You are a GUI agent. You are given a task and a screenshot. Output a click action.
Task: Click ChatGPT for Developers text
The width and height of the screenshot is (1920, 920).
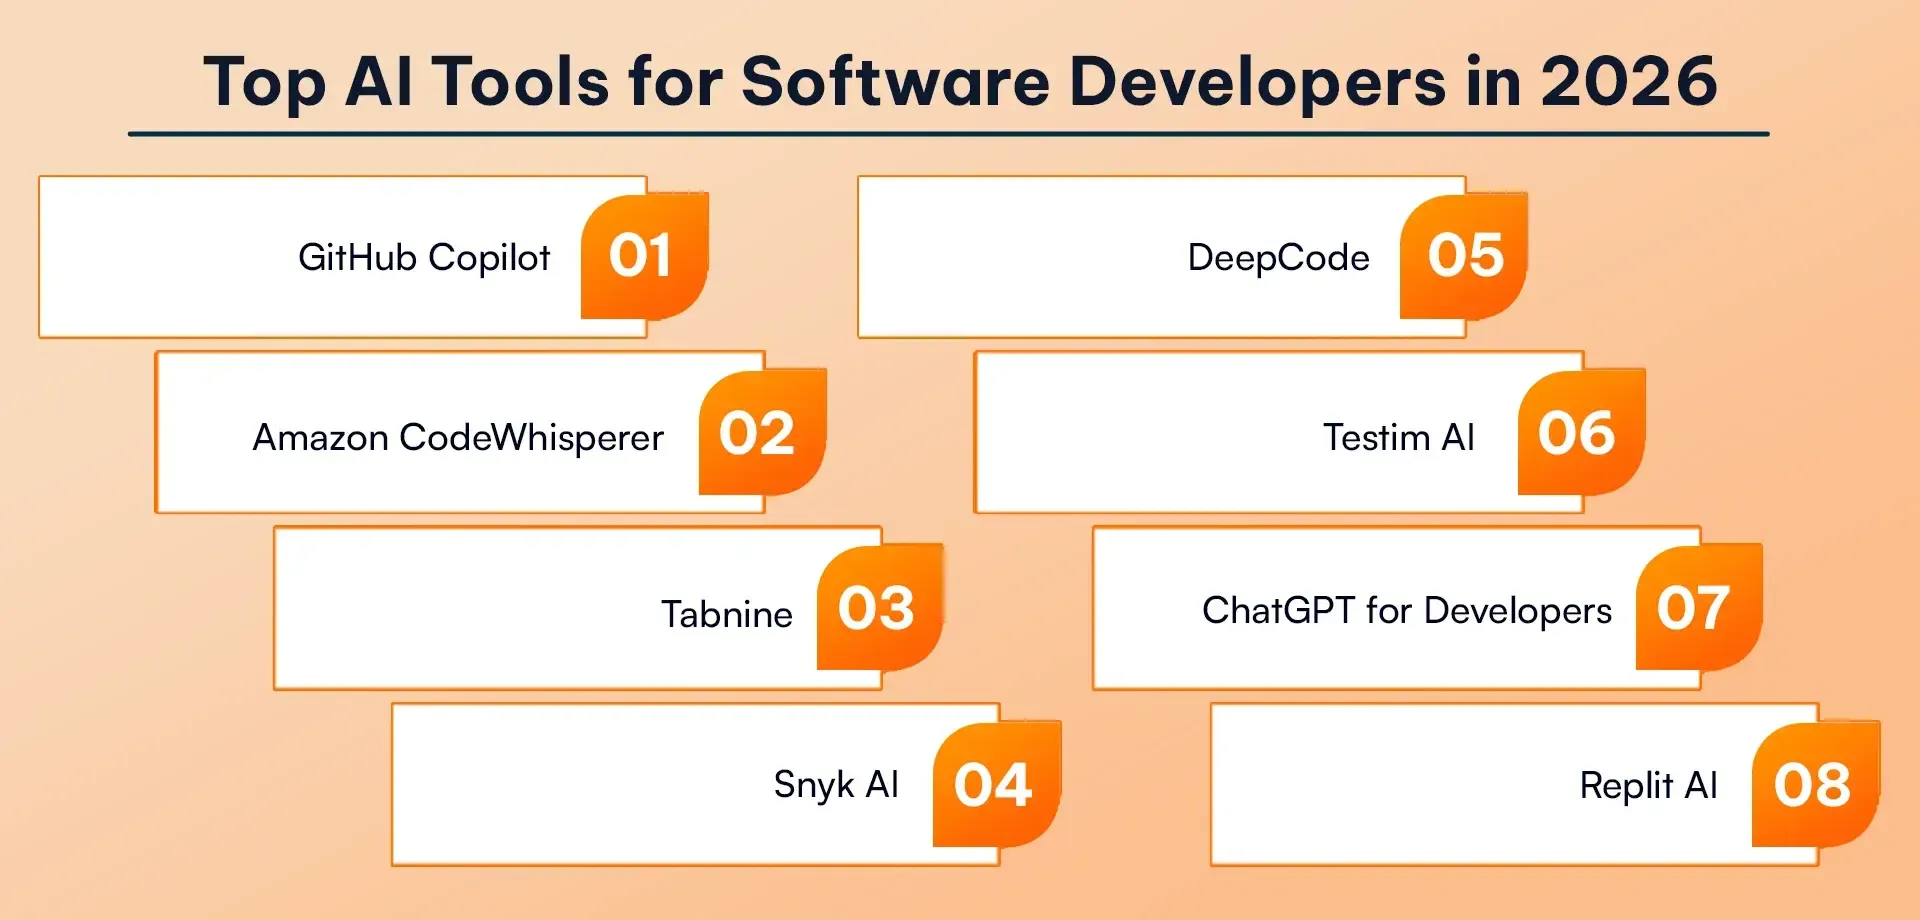[x=1406, y=610]
